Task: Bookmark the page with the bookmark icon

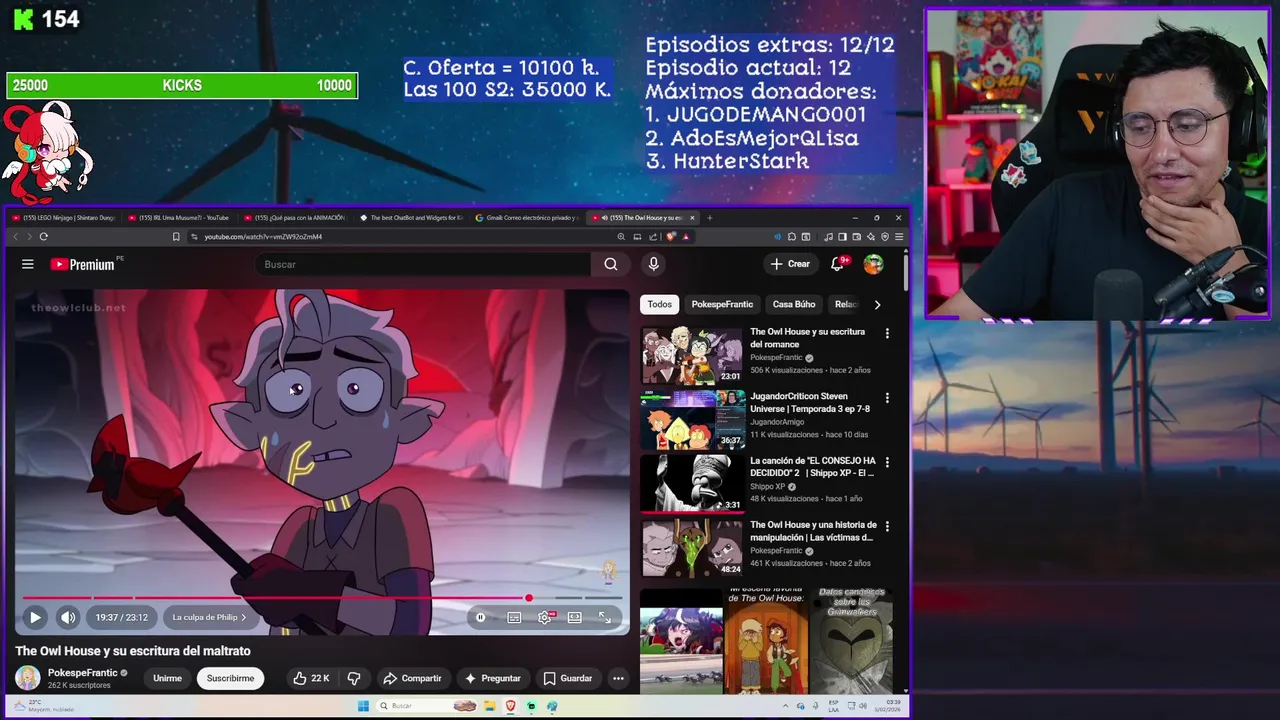Action: click(176, 237)
